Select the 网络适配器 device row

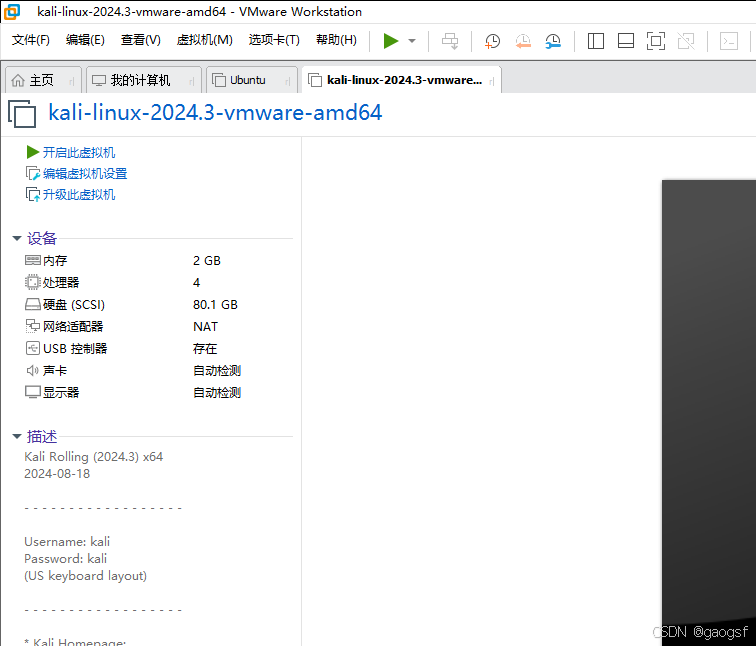(x=158, y=327)
